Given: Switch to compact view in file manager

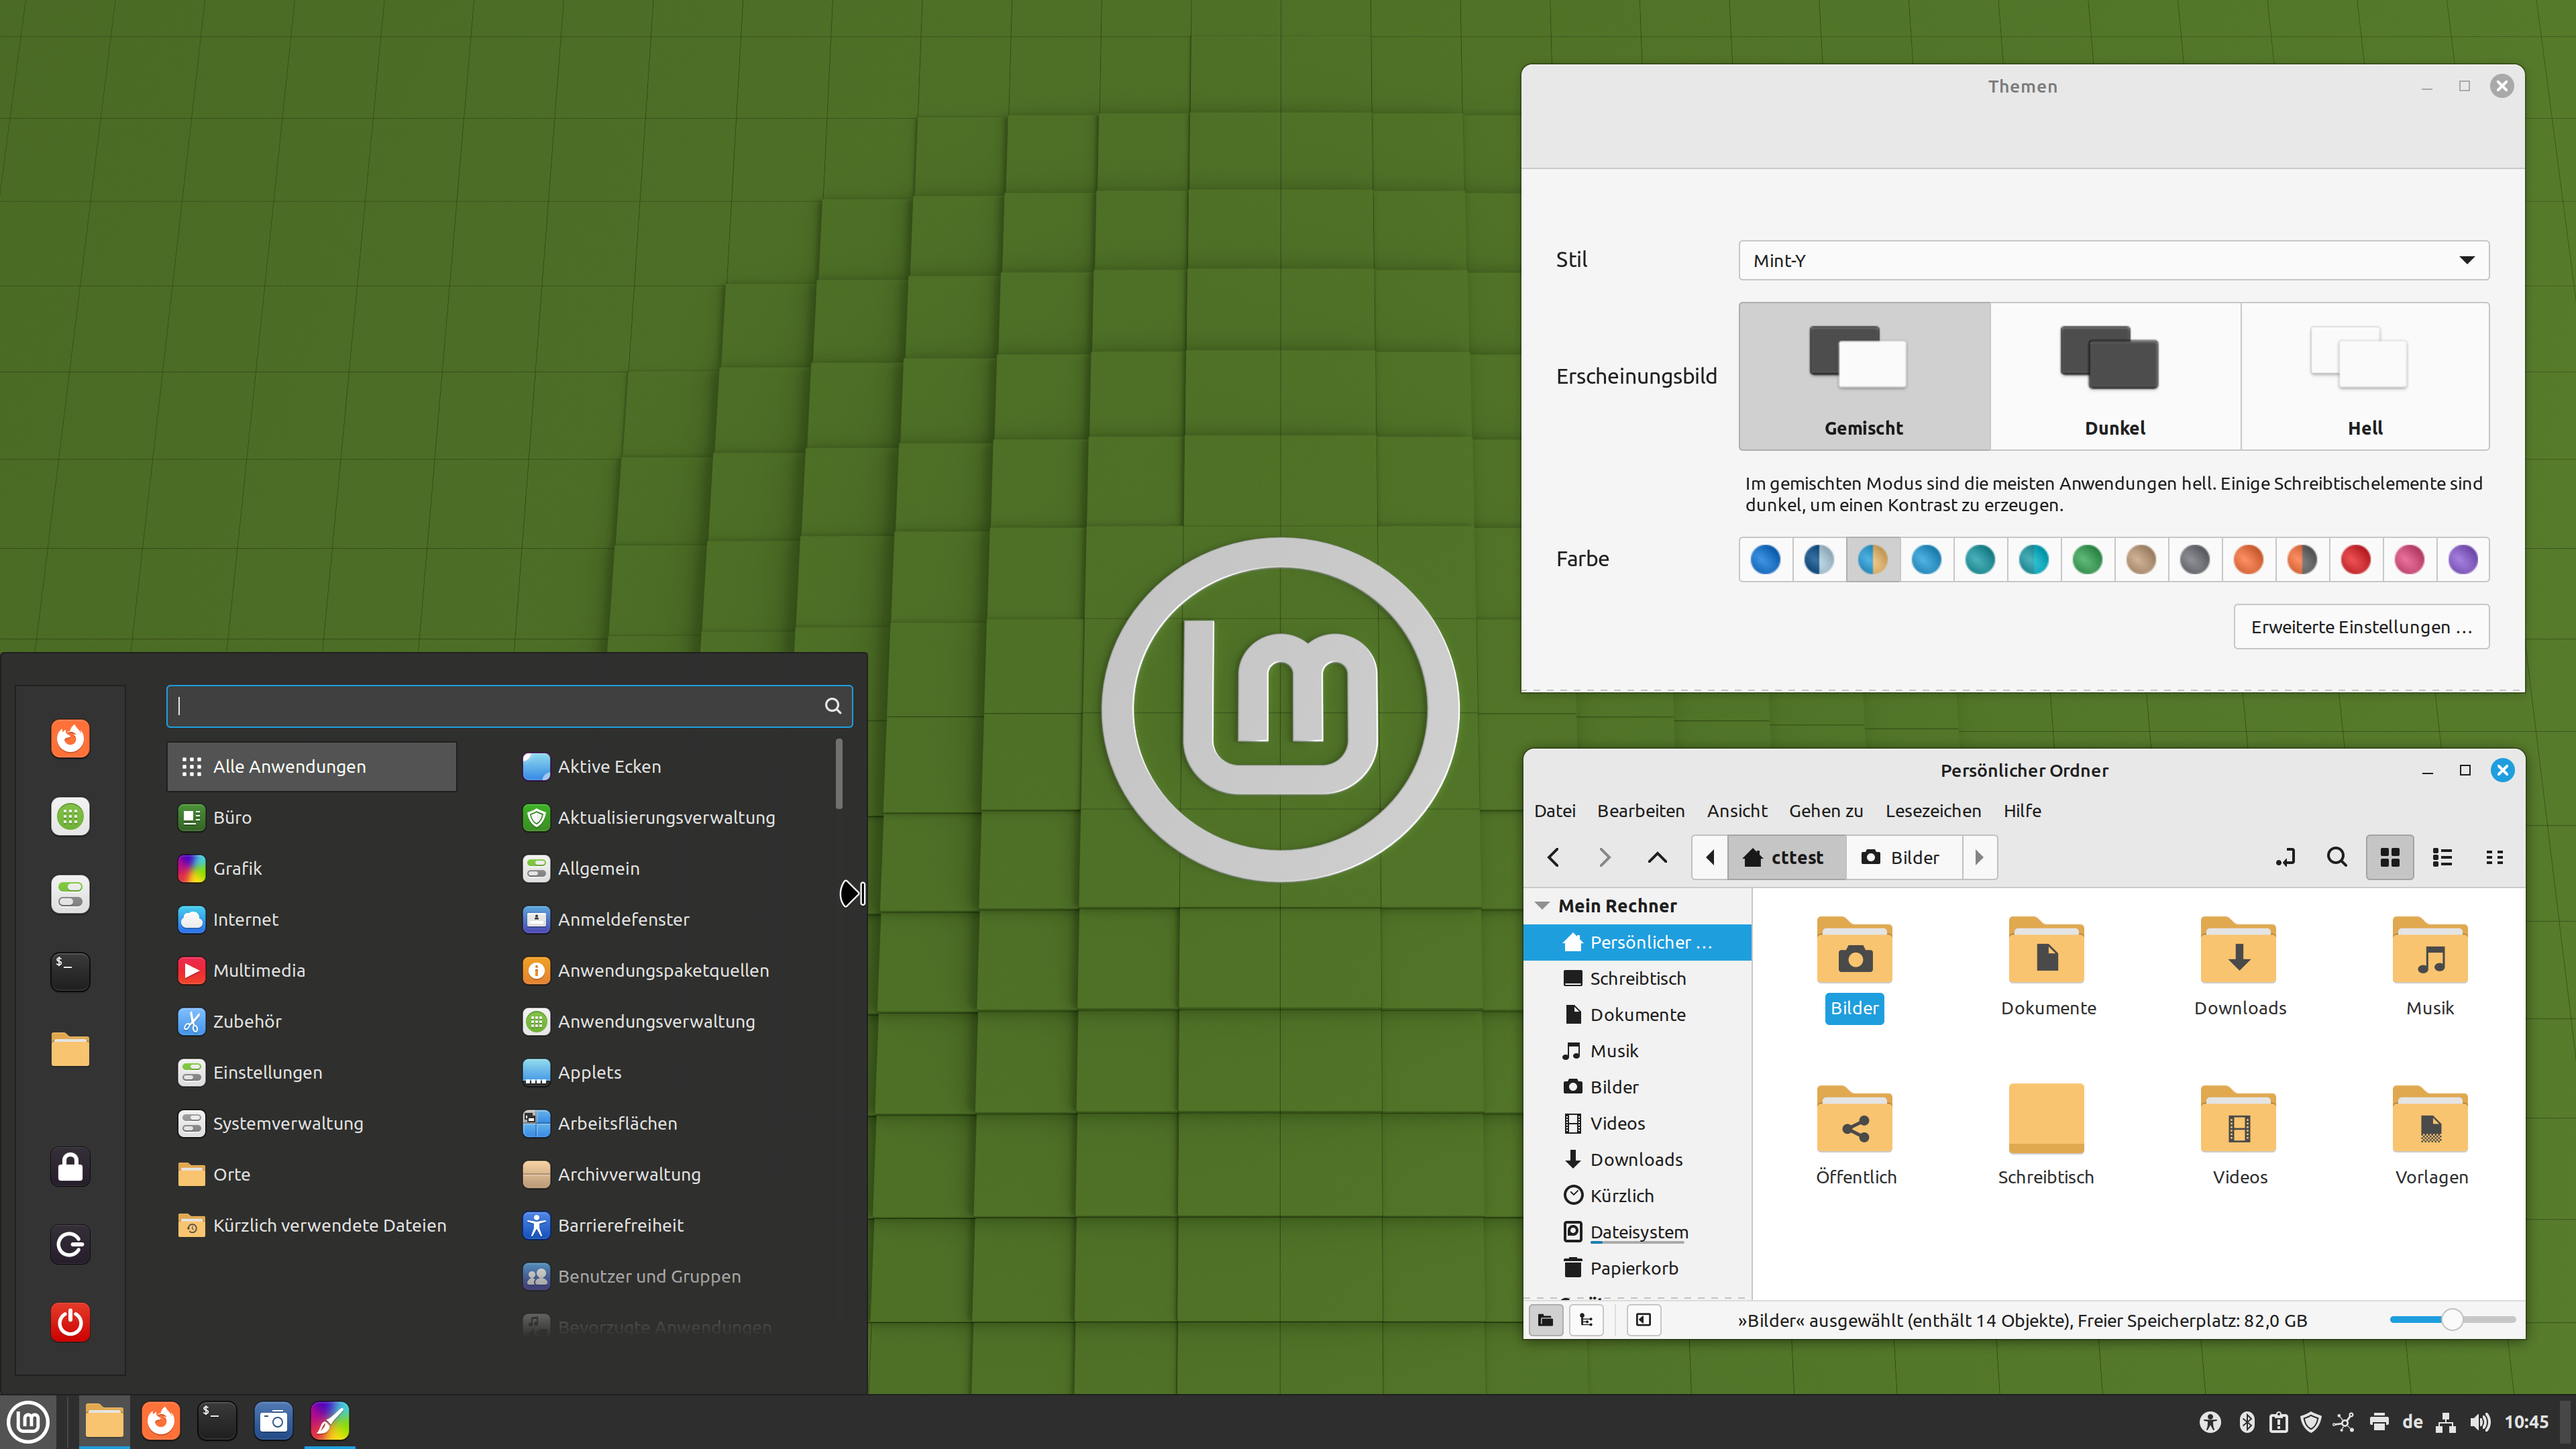Looking at the screenshot, I should [2494, 857].
